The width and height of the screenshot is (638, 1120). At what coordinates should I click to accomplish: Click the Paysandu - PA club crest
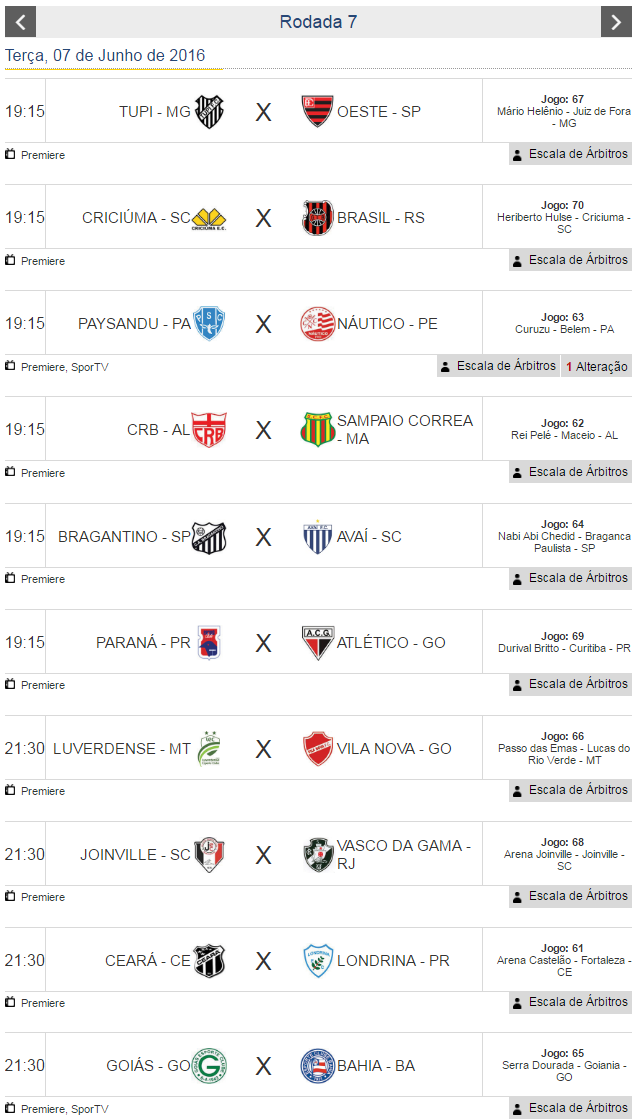point(209,324)
